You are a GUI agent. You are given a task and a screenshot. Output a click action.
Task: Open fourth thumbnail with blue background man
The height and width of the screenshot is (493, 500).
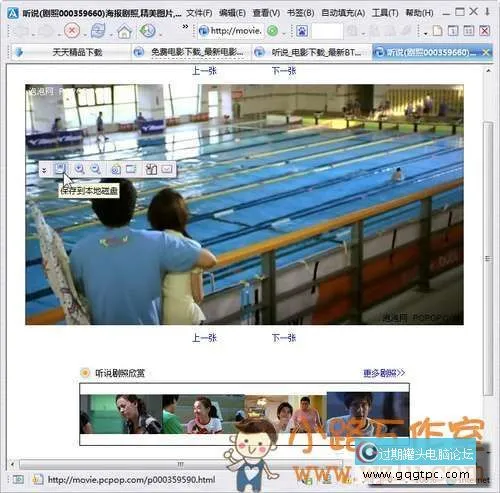click(368, 414)
